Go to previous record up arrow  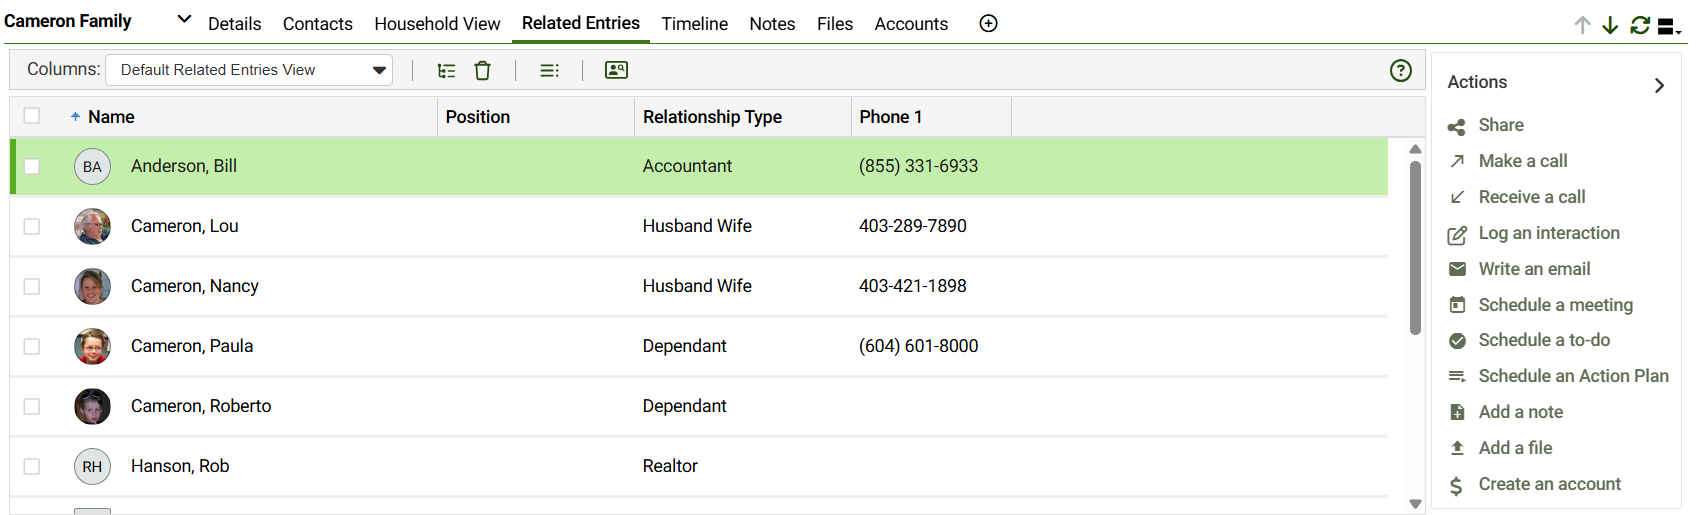(x=1582, y=25)
